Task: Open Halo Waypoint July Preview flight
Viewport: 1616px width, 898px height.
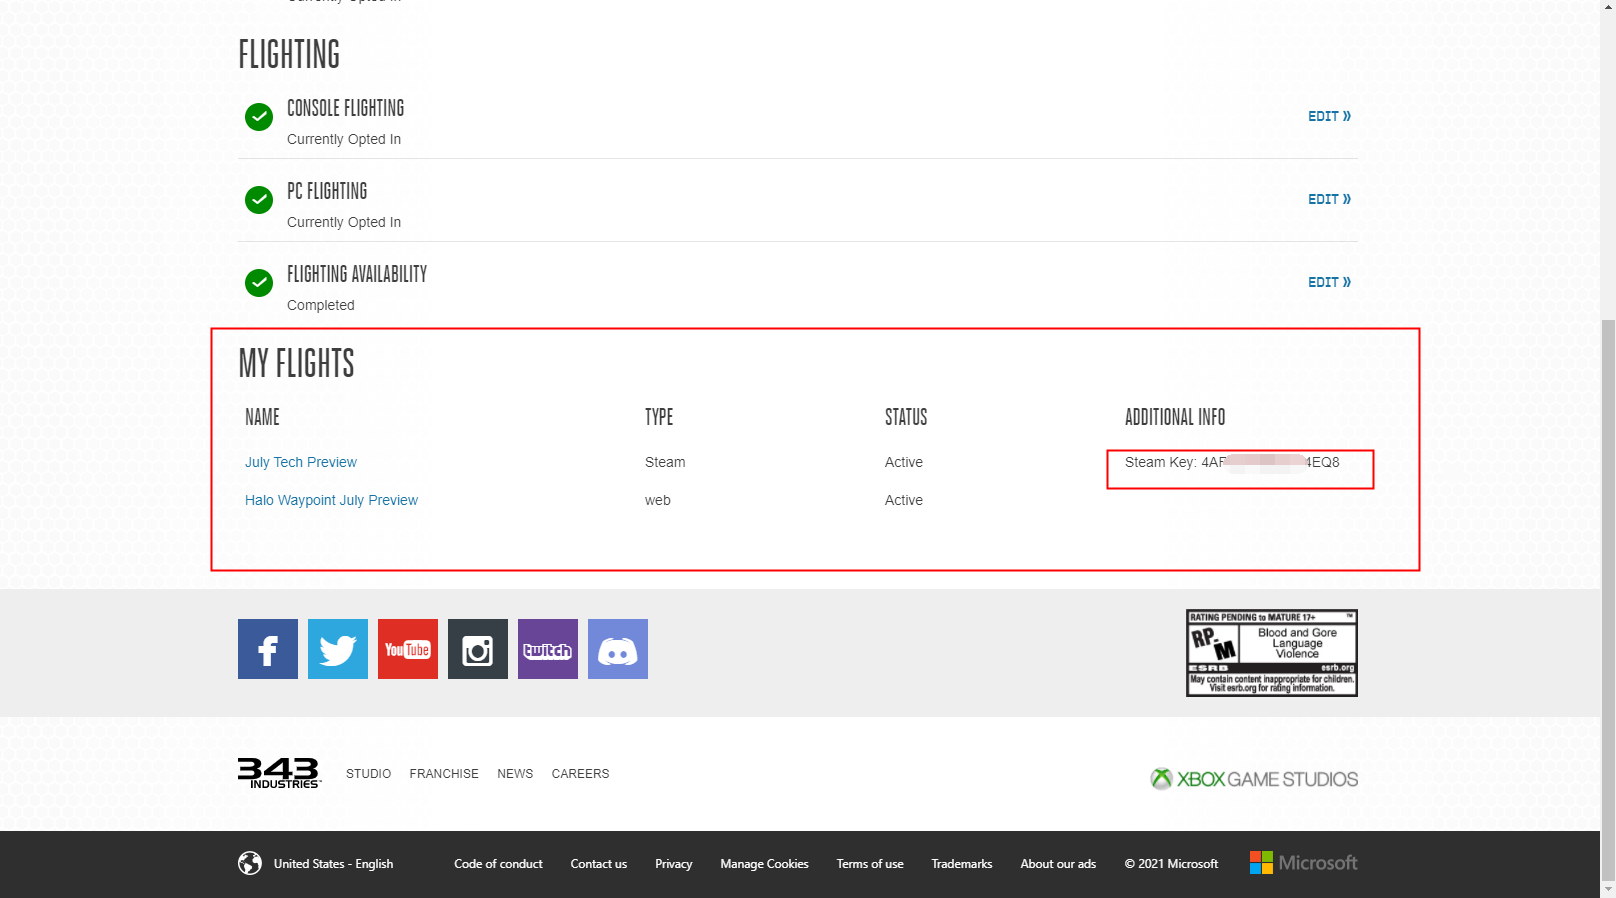Action: pos(331,500)
